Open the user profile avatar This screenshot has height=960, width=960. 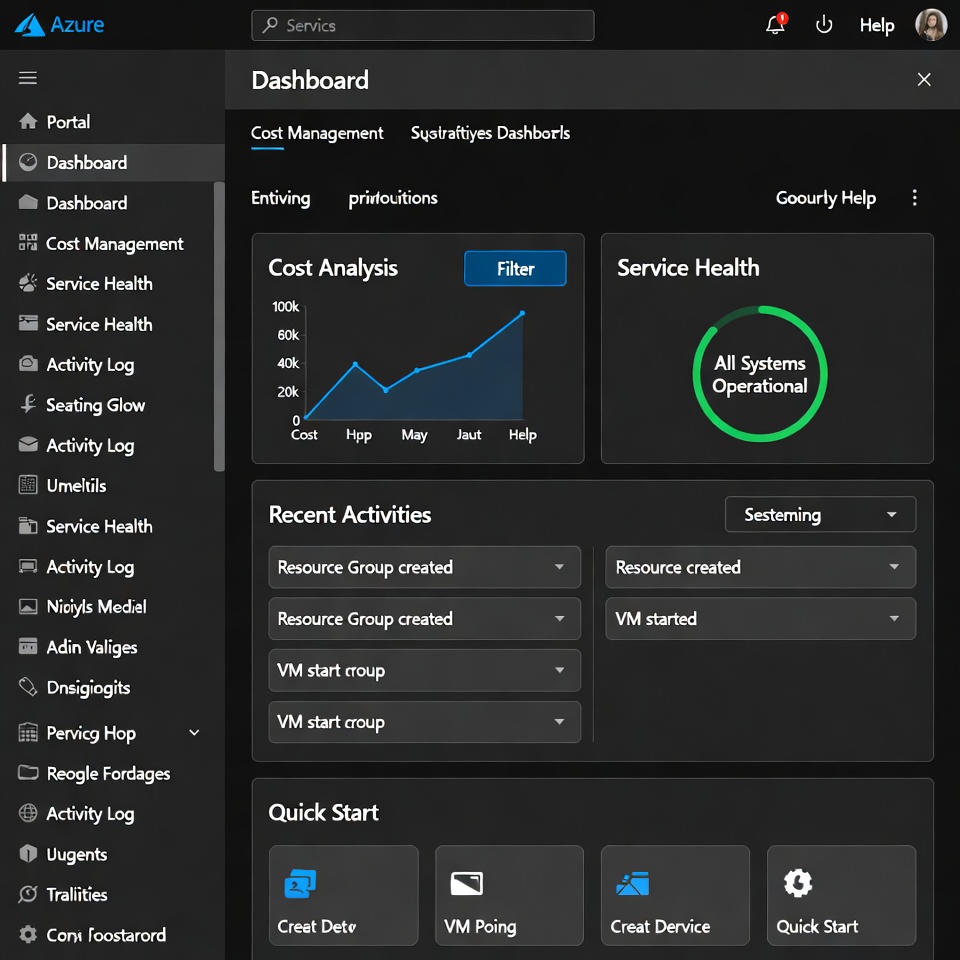(930, 26)
